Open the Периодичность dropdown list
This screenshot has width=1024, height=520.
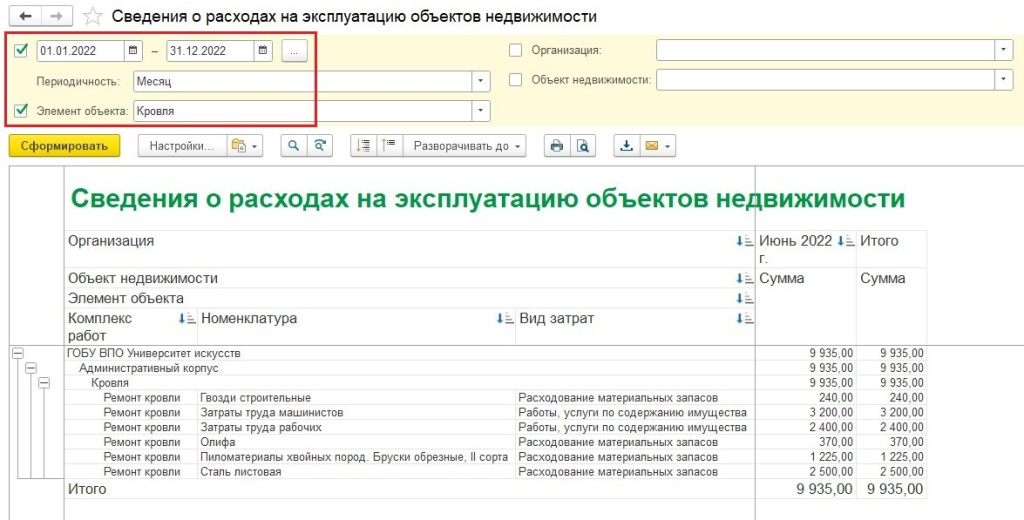(481, 81)
